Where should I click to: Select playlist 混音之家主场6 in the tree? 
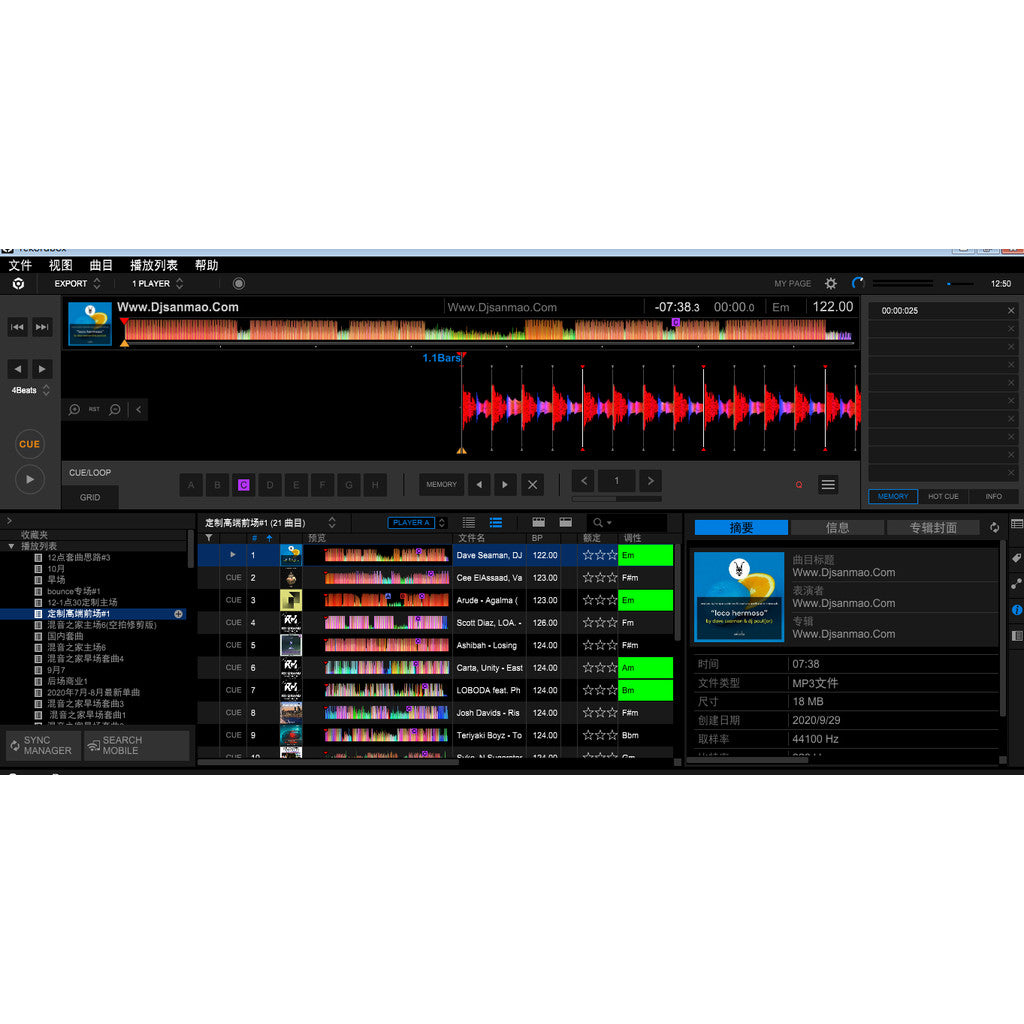point(76,647)
